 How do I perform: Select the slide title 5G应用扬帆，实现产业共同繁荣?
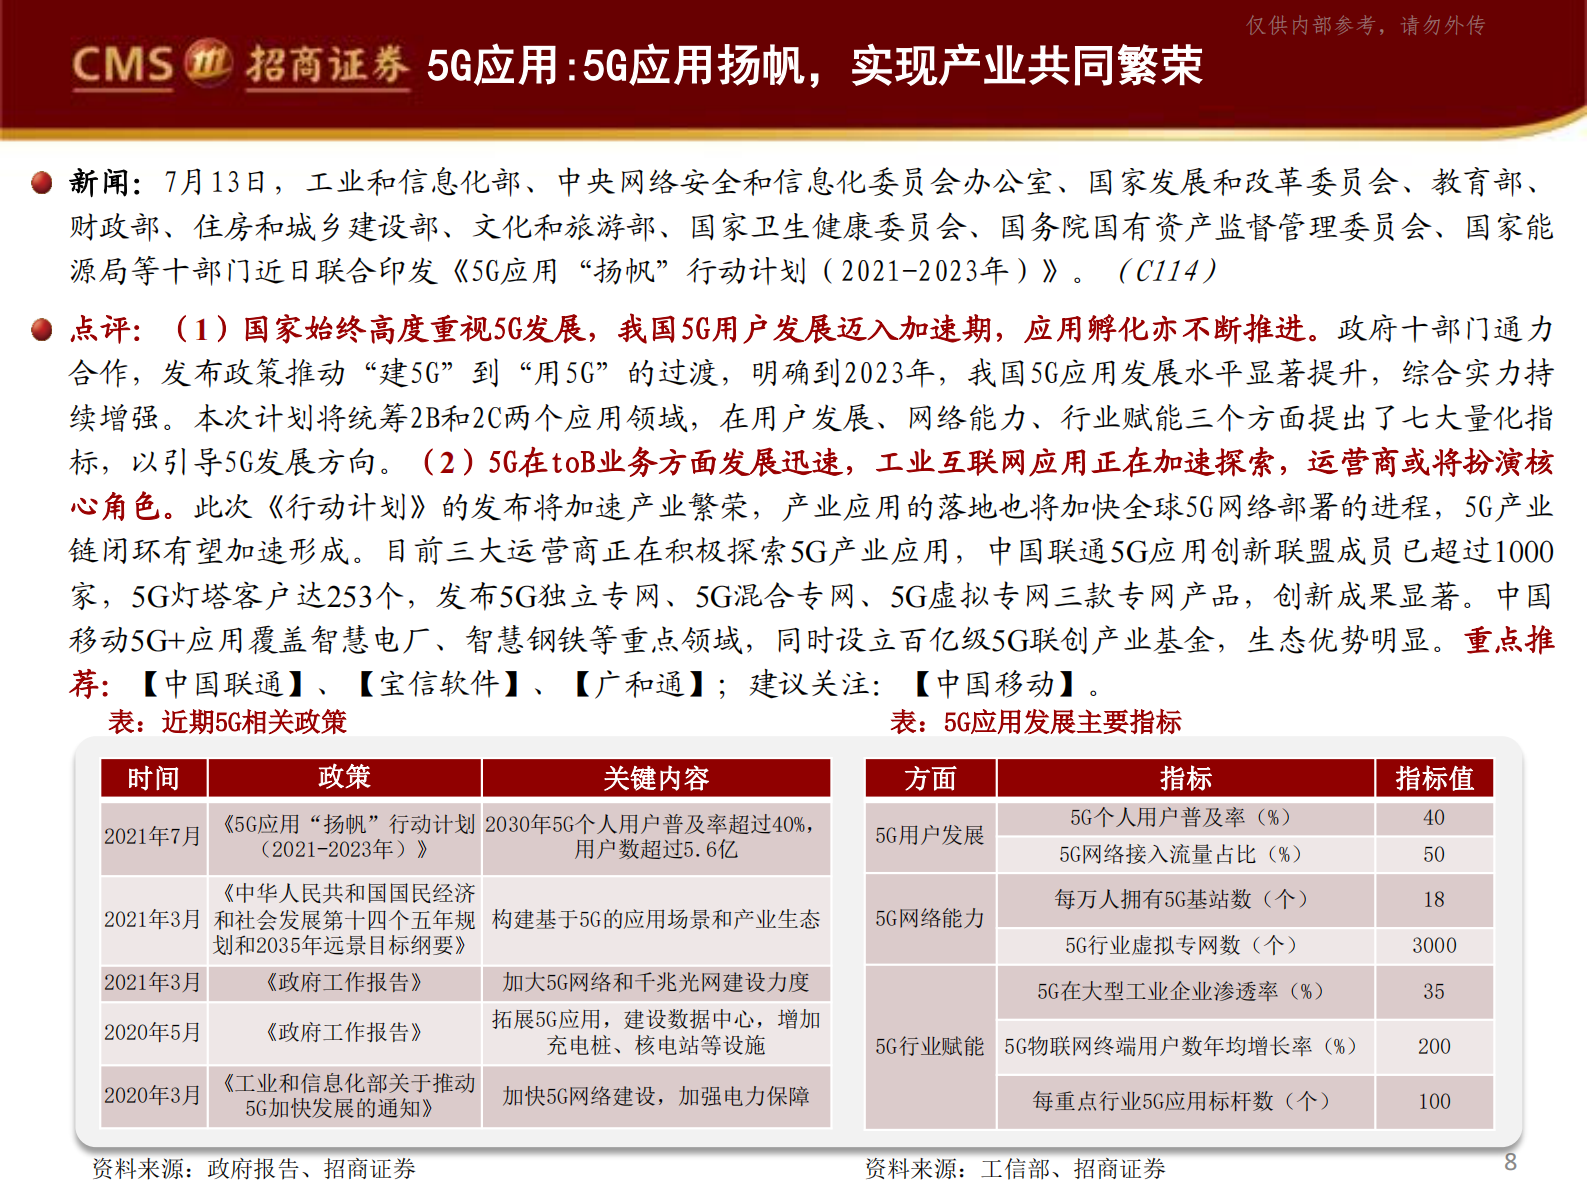[x=814, y=66]
